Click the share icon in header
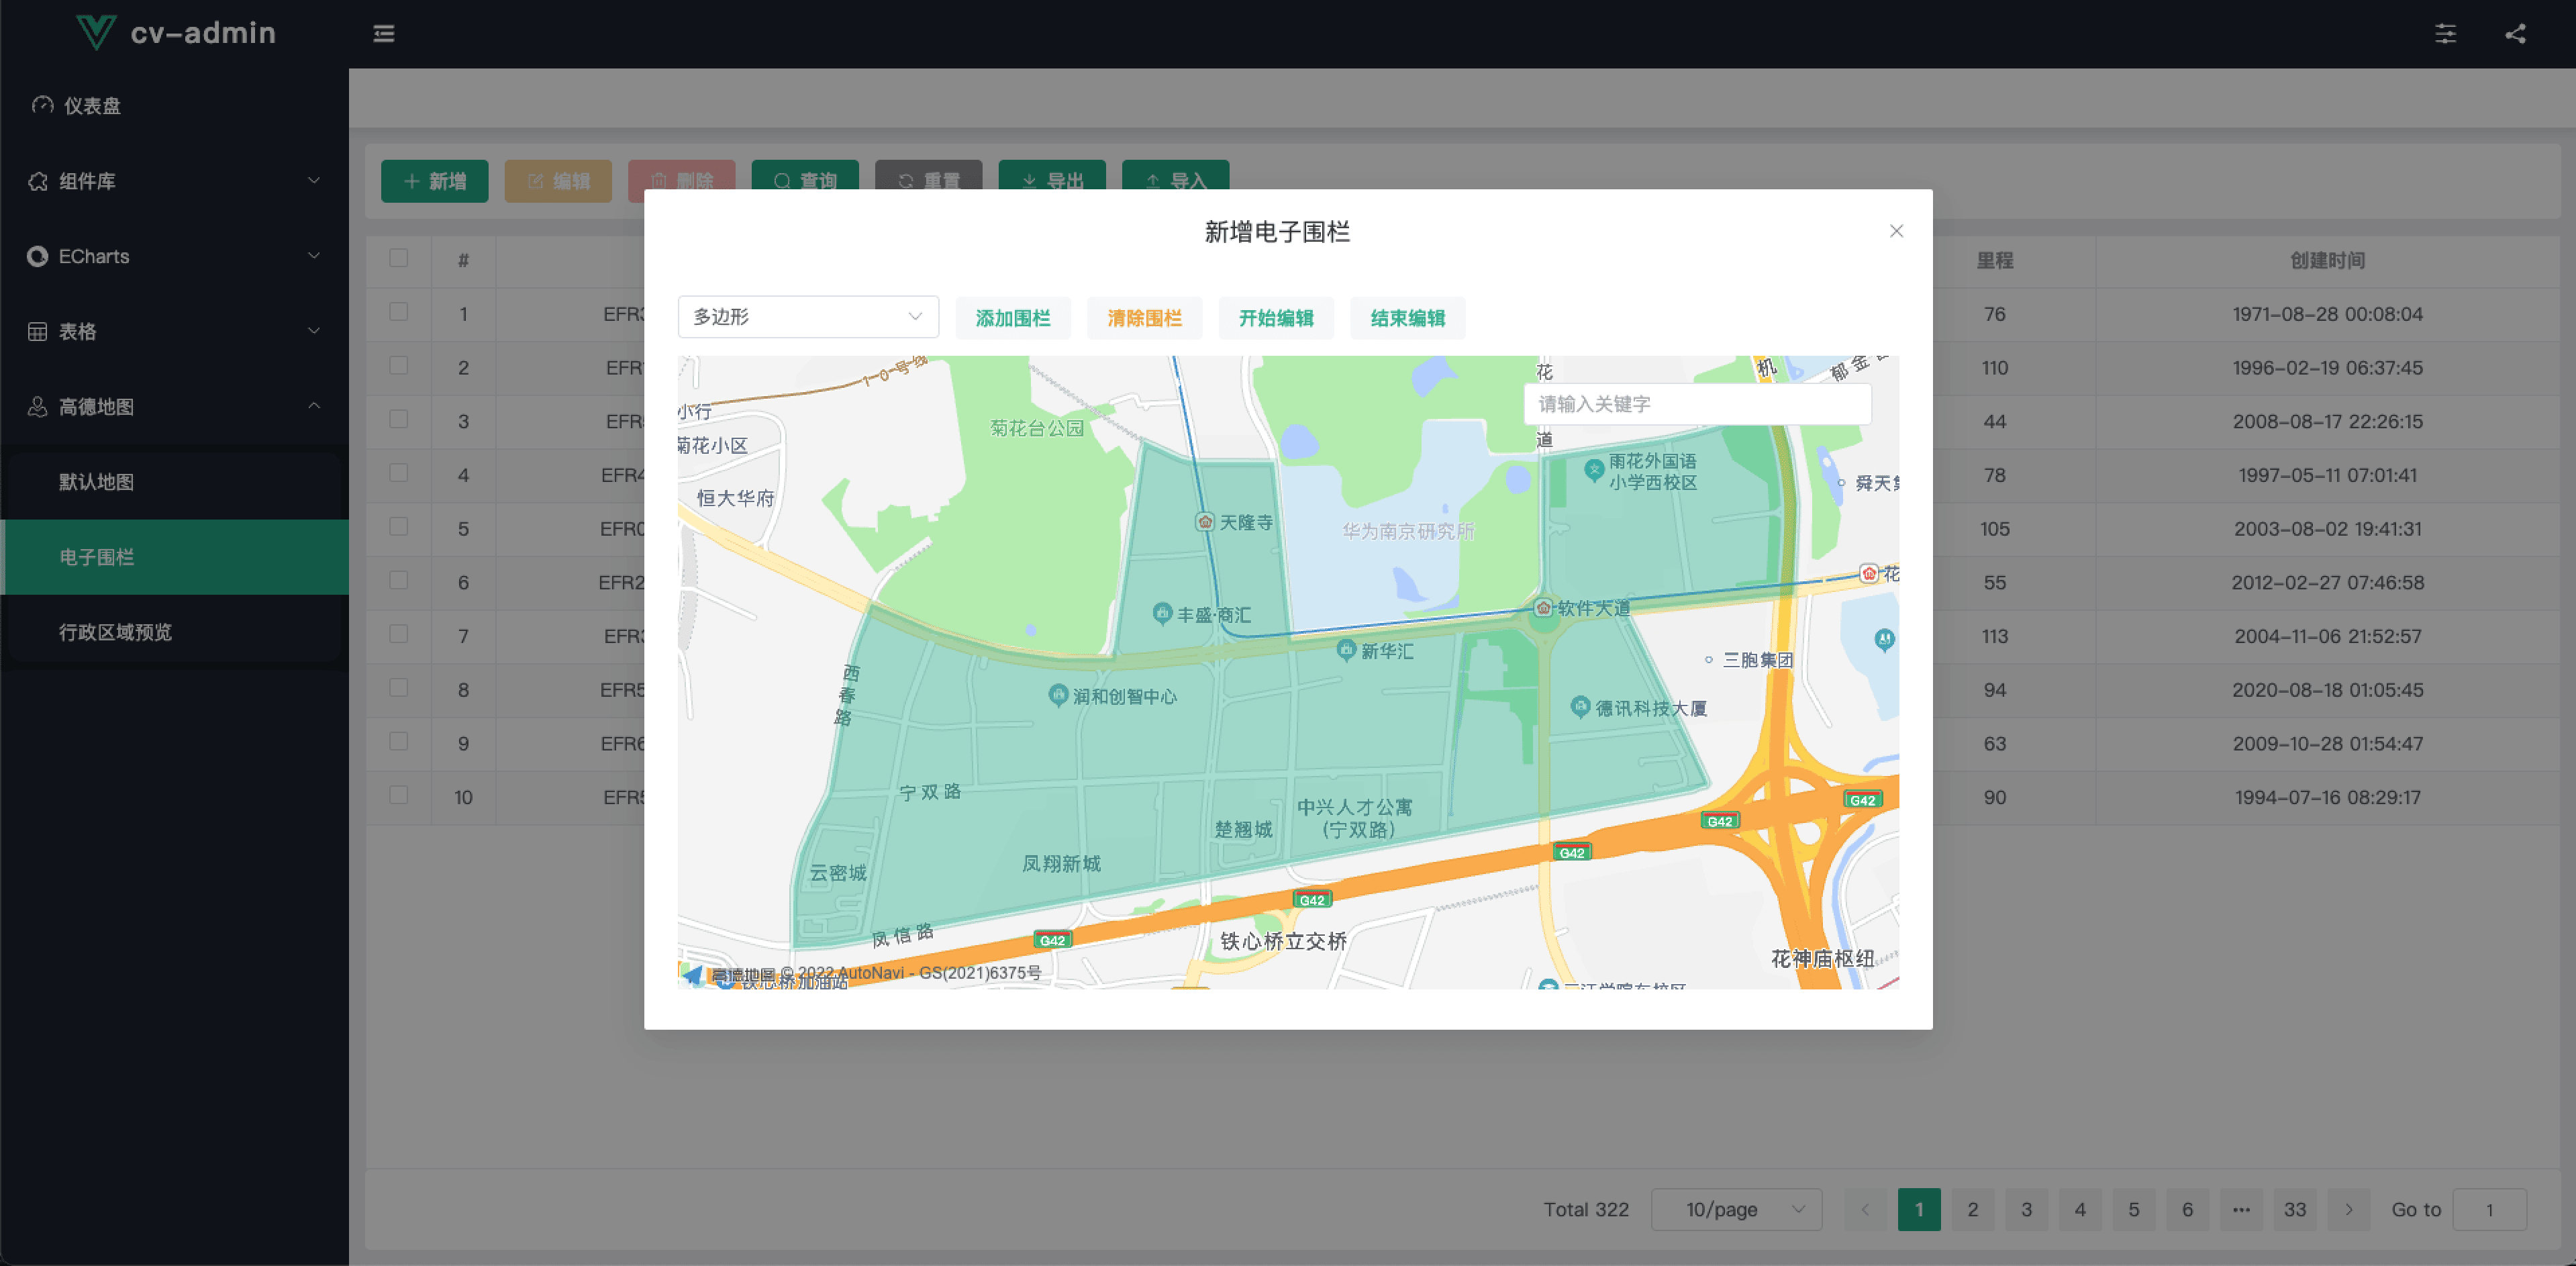 [x=2515, y=34]
